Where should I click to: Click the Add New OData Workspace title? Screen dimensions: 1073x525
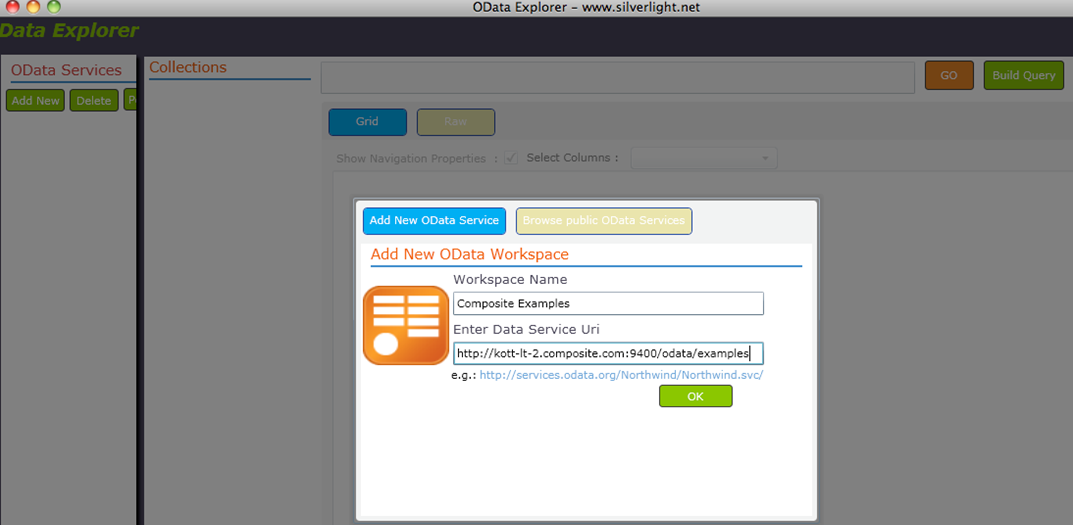[469, 255]
